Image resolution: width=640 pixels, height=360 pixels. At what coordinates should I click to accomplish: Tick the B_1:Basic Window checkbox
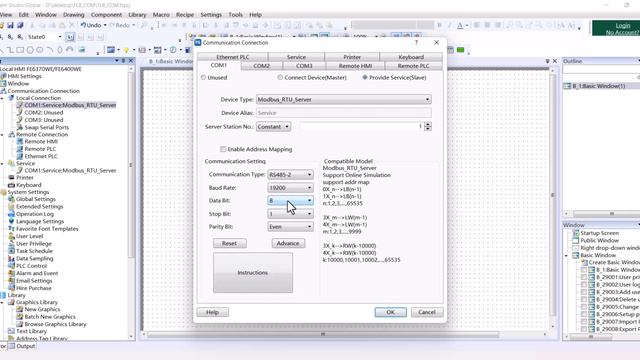pyautogui.click(x=584, y=270)
